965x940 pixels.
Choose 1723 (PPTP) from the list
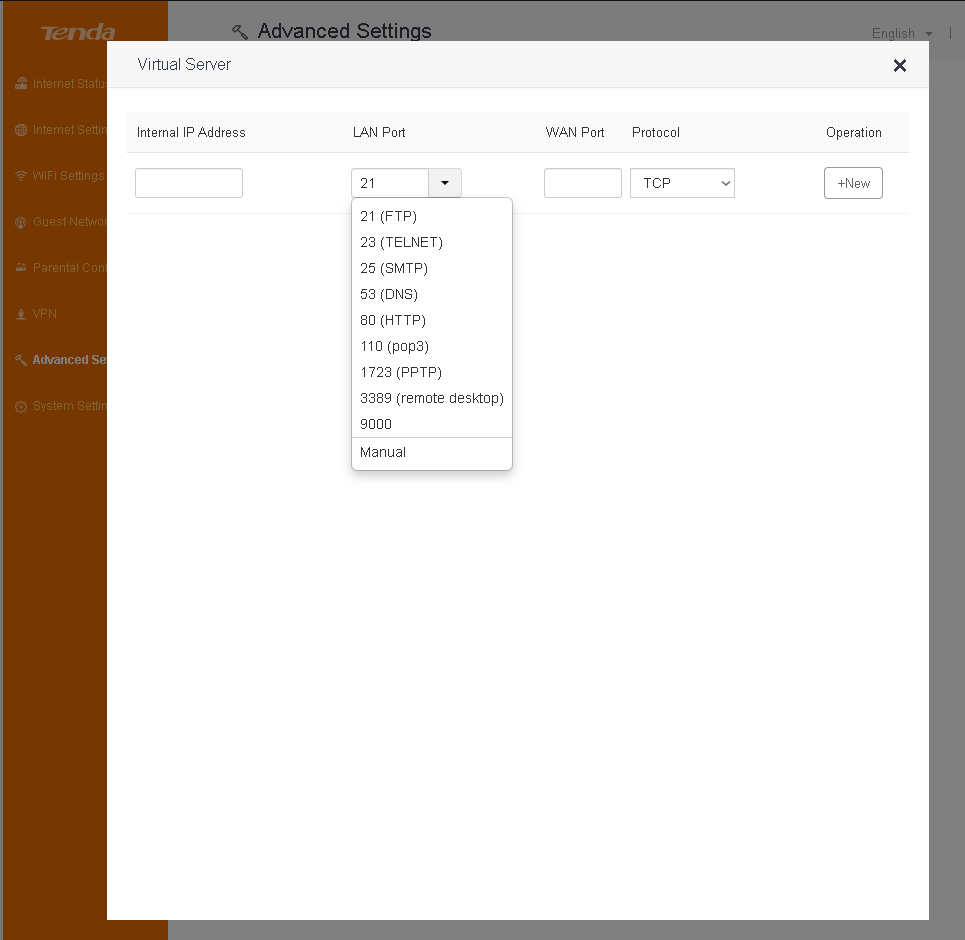400,372
